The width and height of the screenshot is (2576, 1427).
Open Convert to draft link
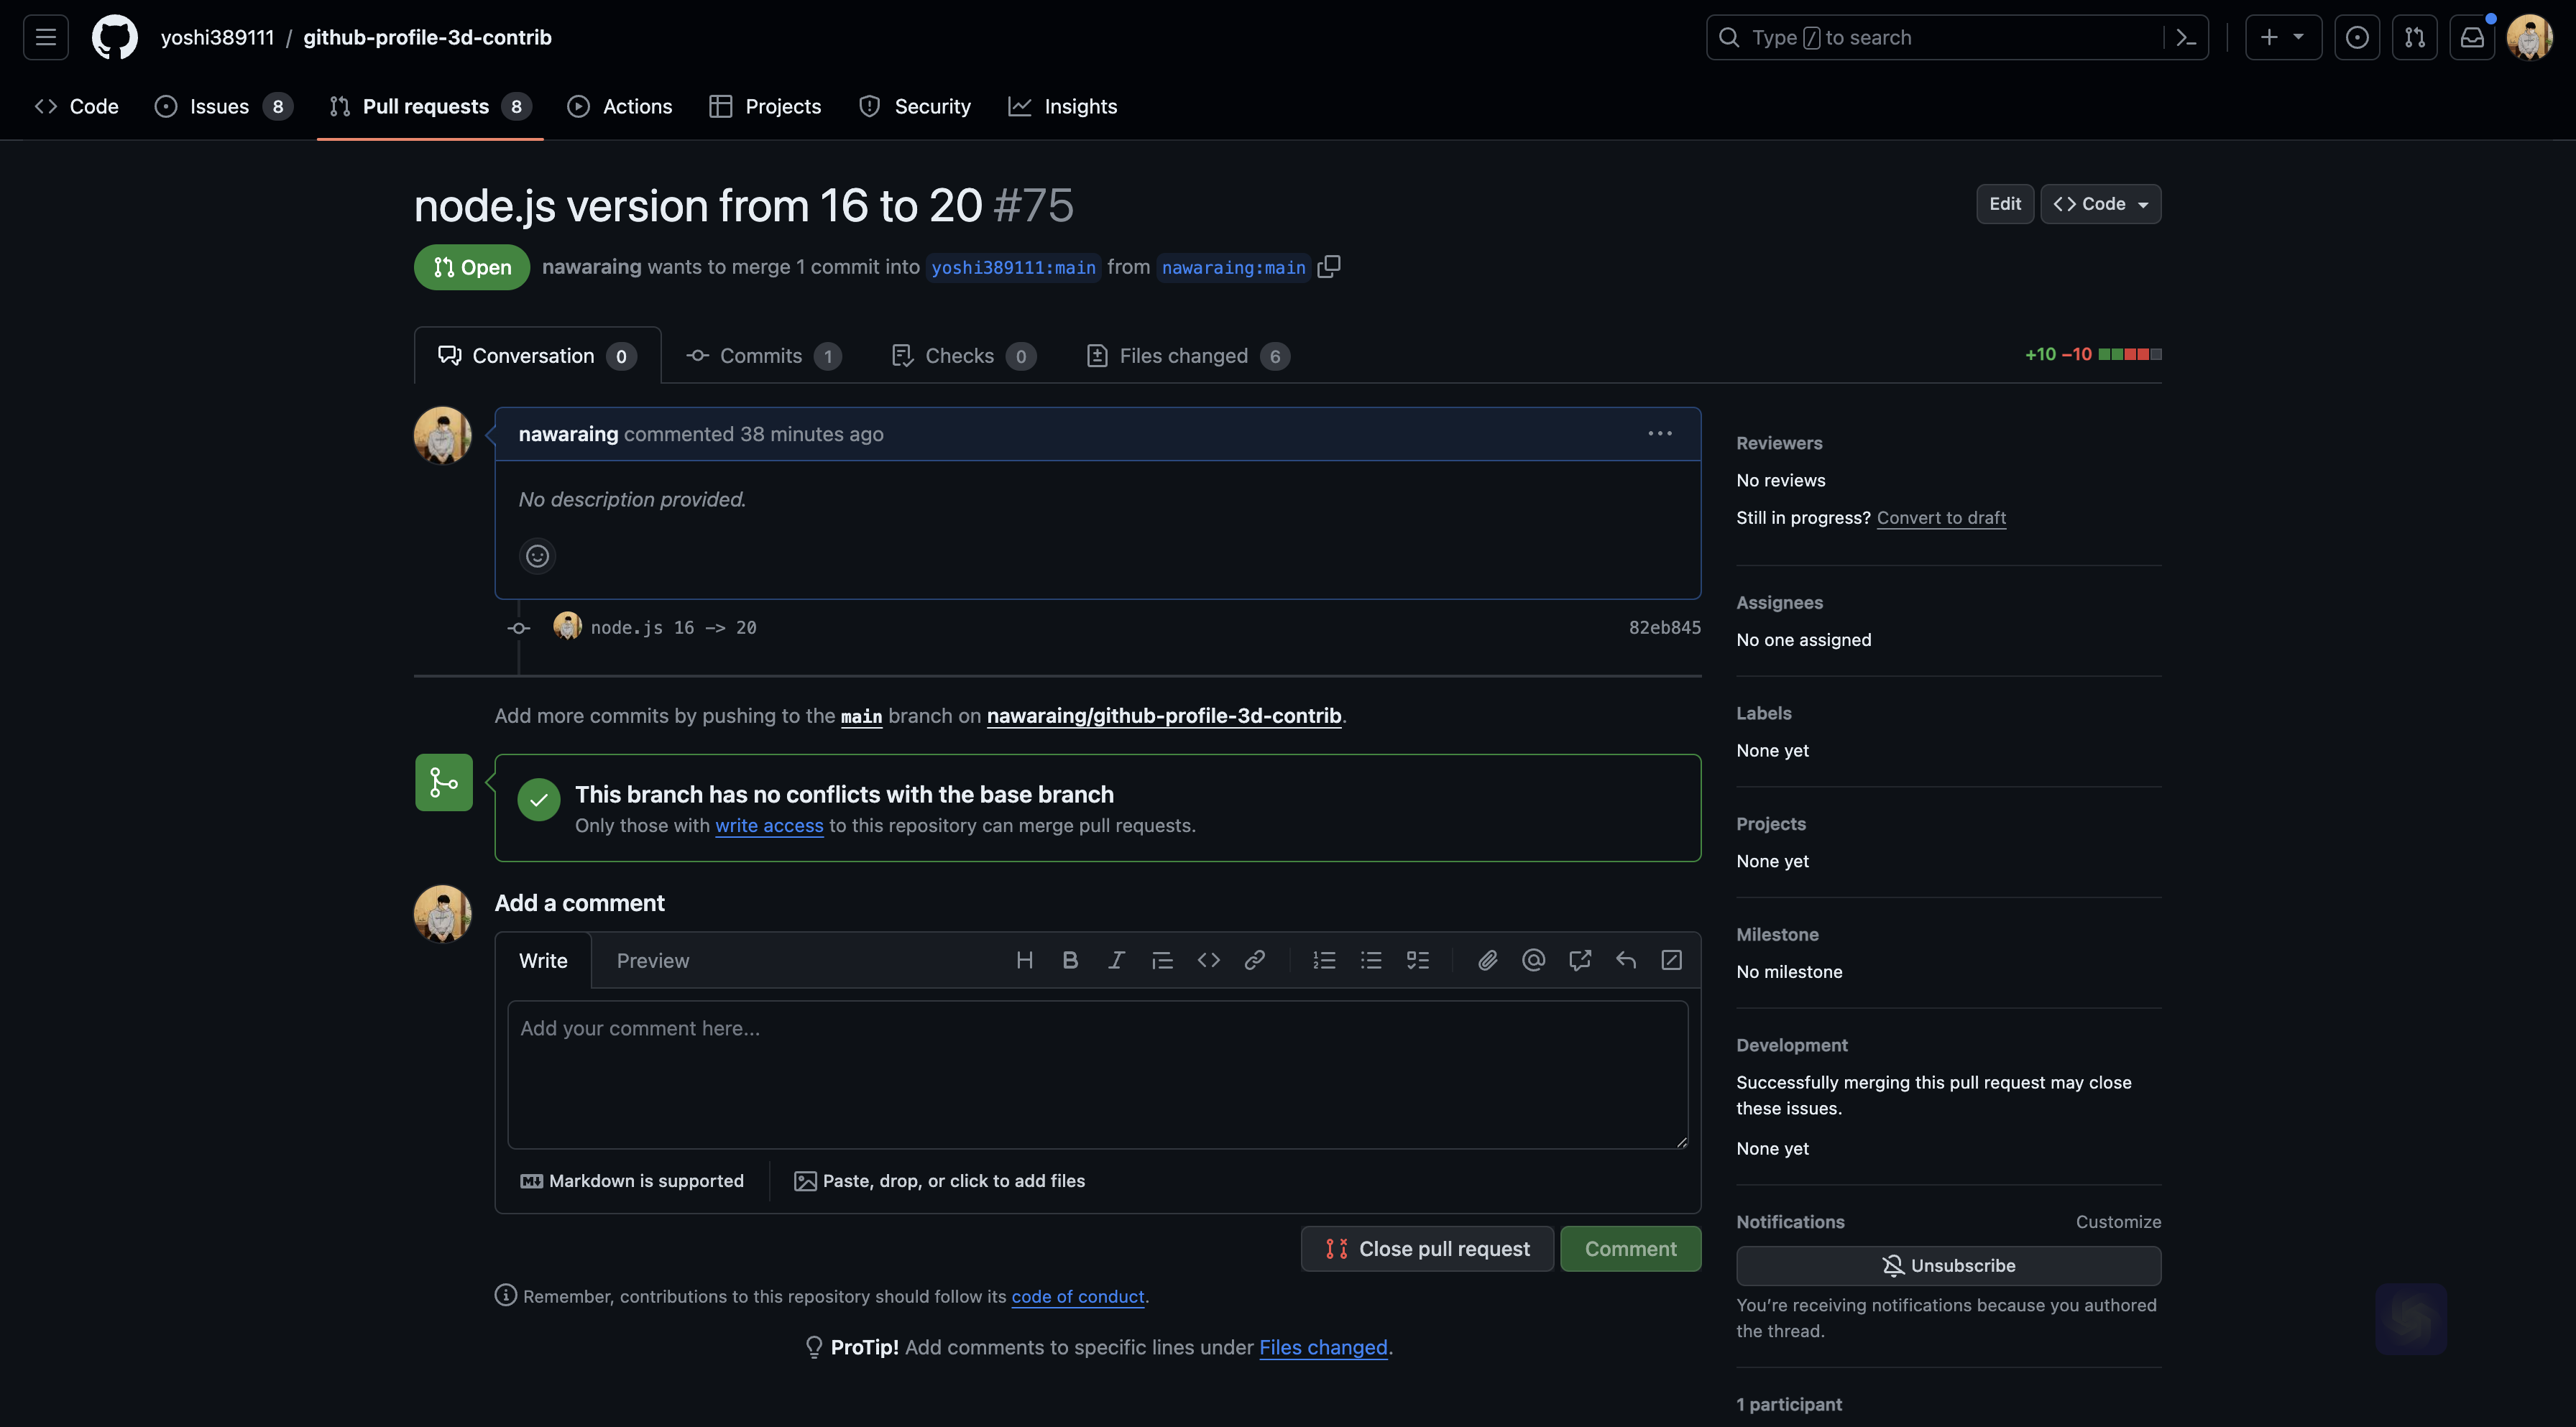click(x=1941, y=517)
